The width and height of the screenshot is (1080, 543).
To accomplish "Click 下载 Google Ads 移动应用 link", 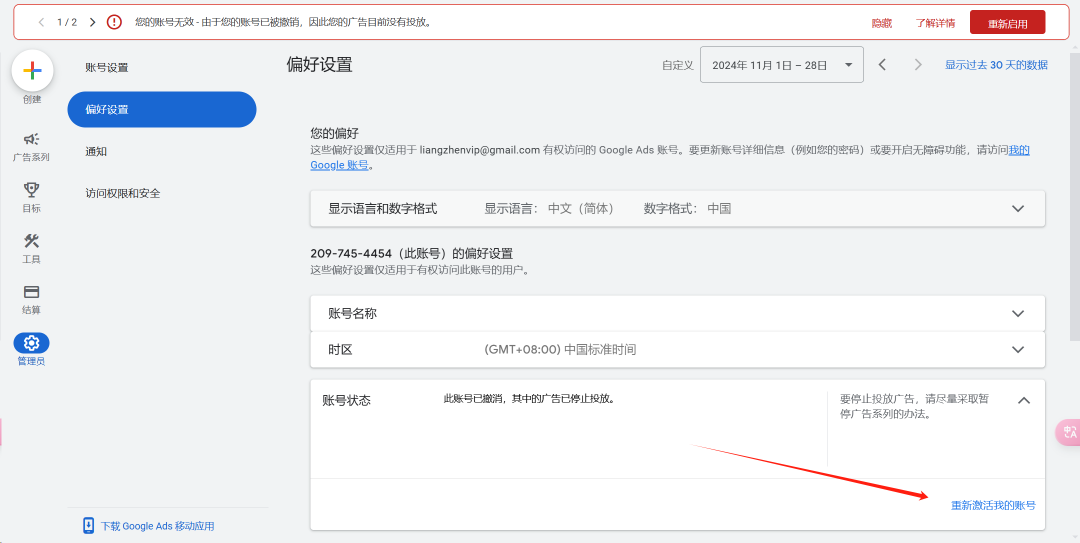I will (x=158, y=526).
